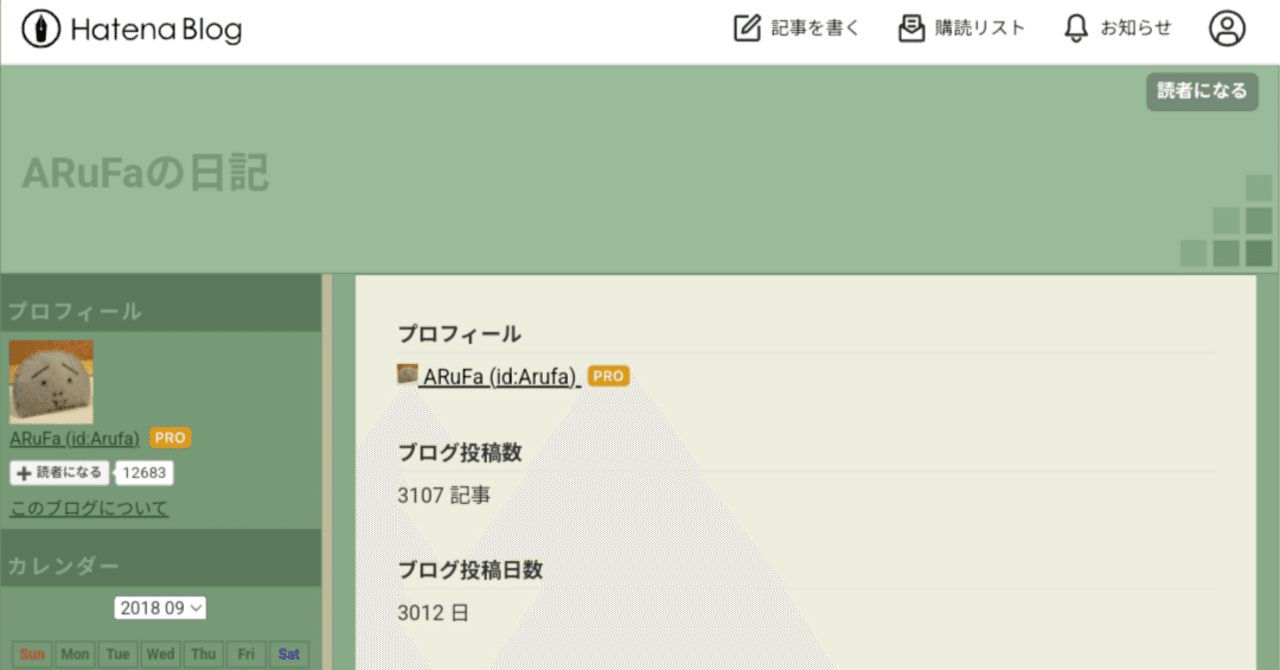Open the 記事を書く (write article) editor
The height and width of the screenshot is (670, 1280).
tap(812, 28)
